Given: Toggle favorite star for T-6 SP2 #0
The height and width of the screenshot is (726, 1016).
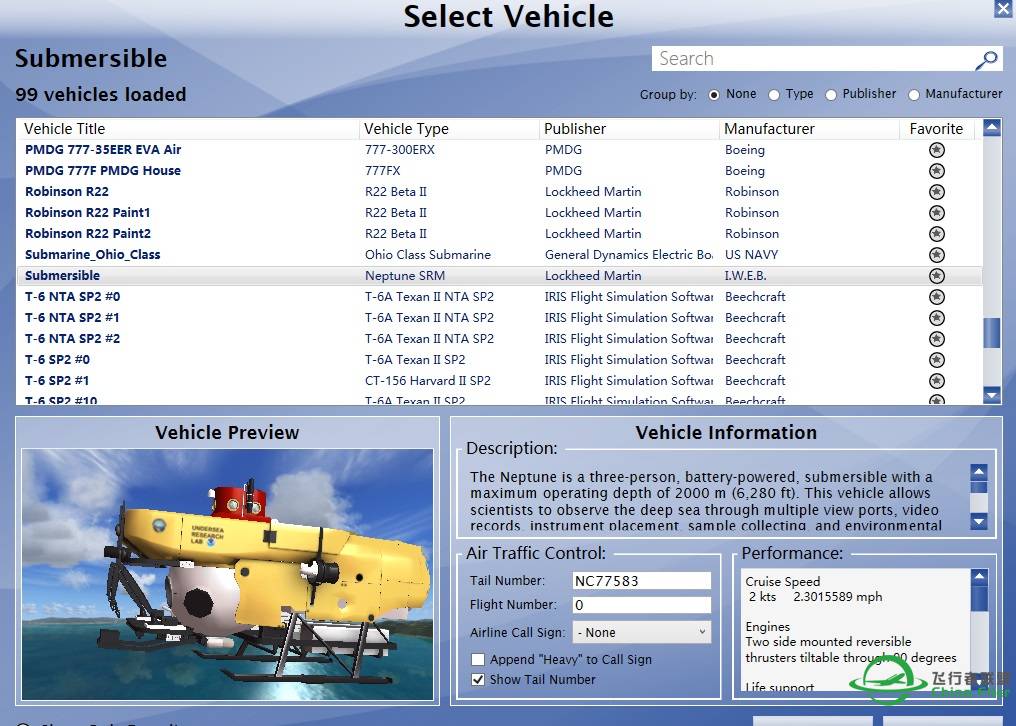Looking at the screenshot, I should pyautogui.click(x=936, y=360).
